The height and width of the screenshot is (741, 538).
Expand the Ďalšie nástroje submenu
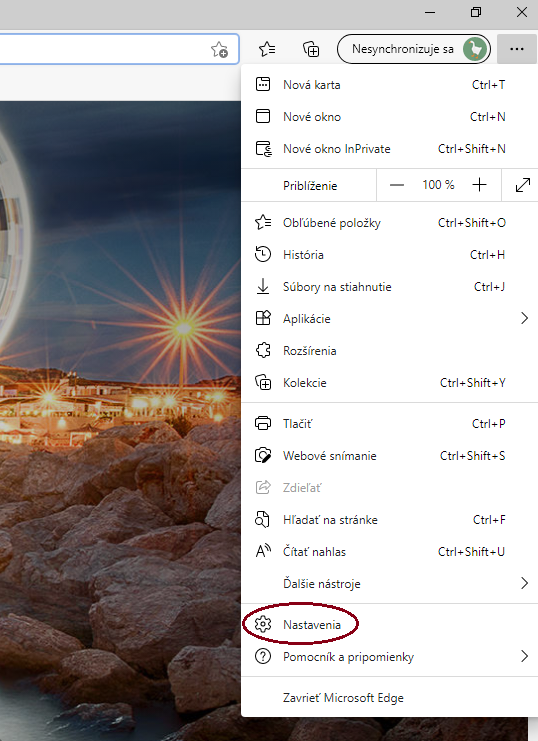point(390,583)
